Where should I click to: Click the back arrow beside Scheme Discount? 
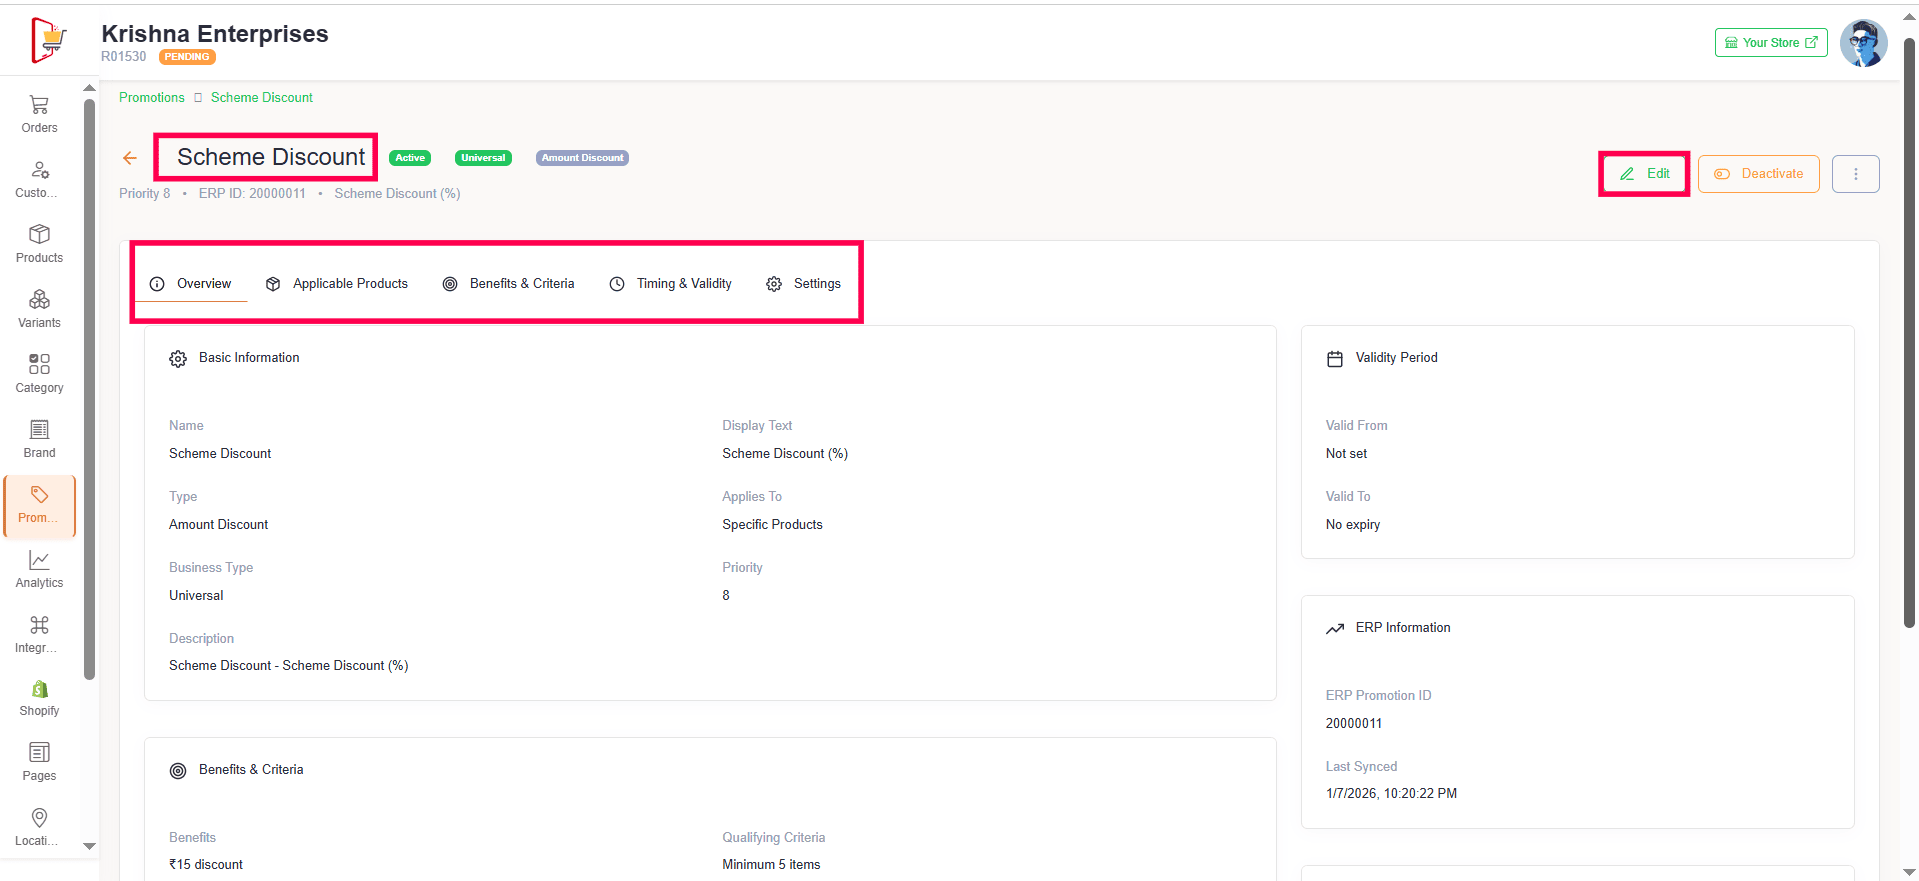coord(130,158)
